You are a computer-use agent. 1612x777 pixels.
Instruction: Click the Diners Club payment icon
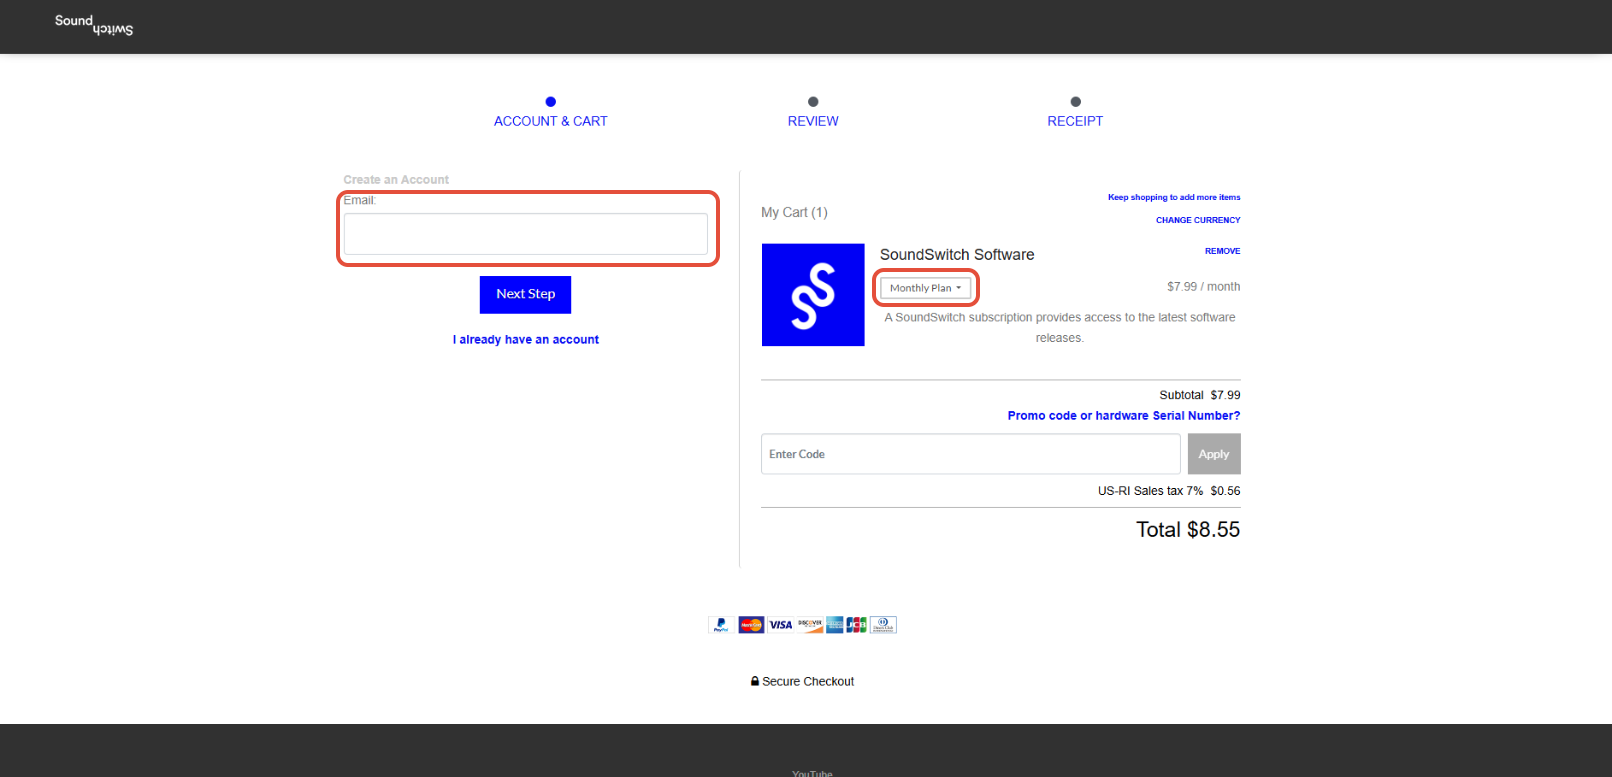point(883,625)
